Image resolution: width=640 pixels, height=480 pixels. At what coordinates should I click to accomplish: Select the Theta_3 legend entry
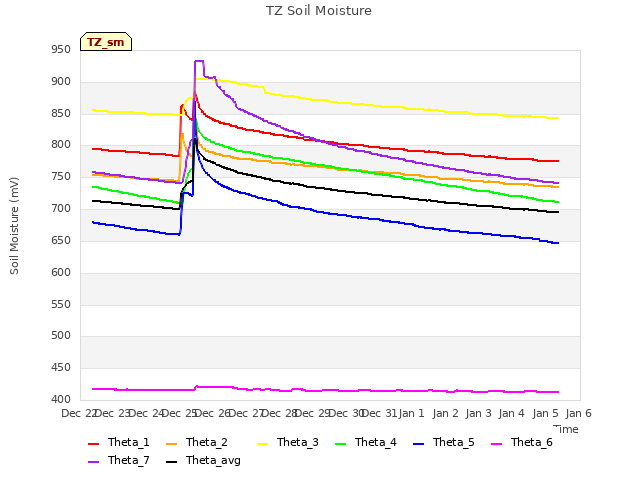[288, 442]
